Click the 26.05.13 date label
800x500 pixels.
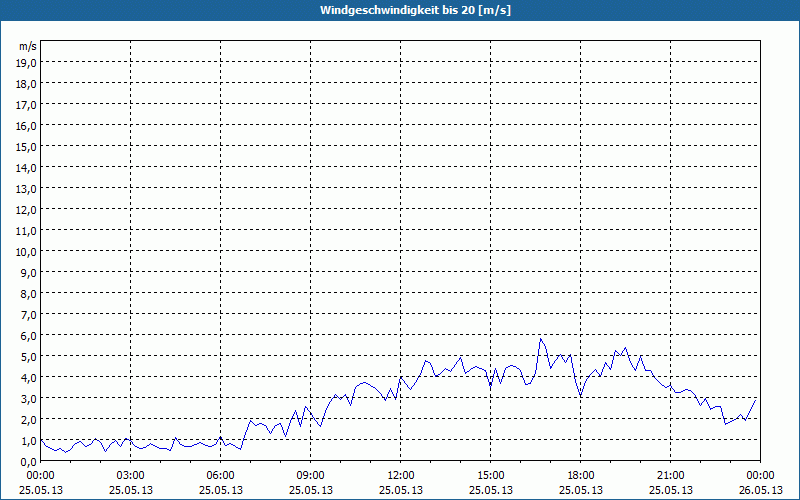761,490
